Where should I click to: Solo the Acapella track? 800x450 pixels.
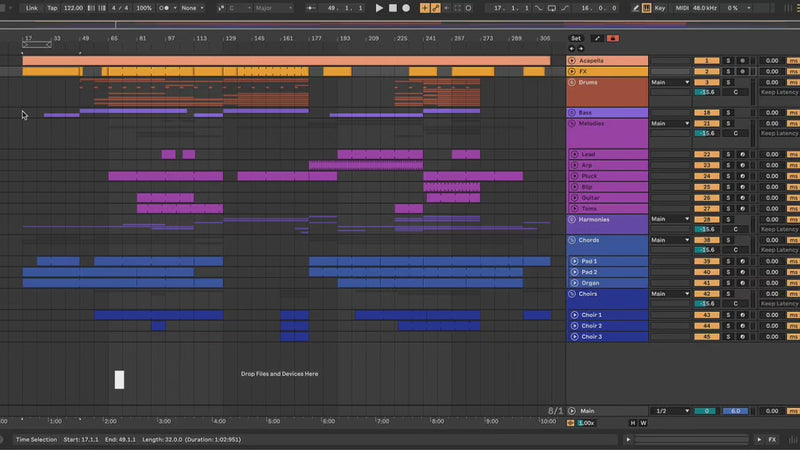728,61
